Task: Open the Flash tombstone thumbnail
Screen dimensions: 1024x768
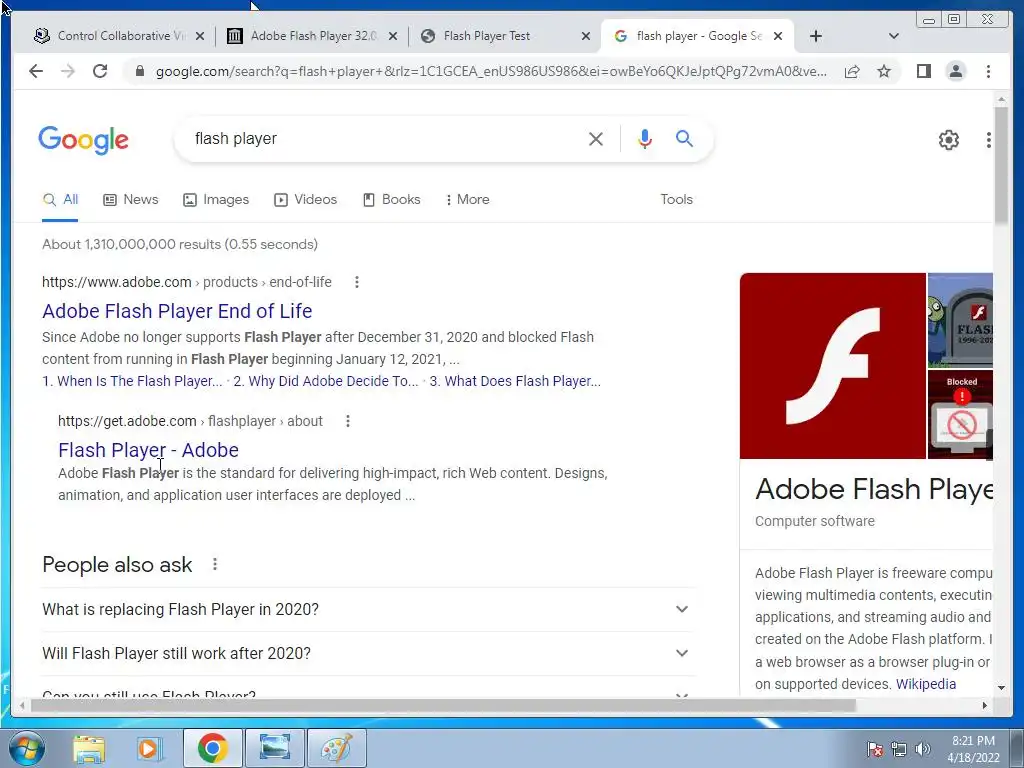Action: [x=960, y=320]
